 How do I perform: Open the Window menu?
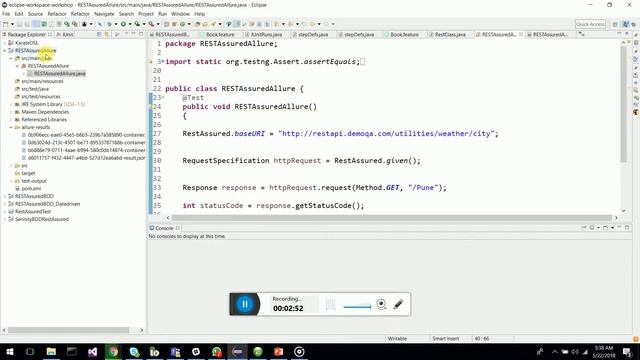point(180,14)
